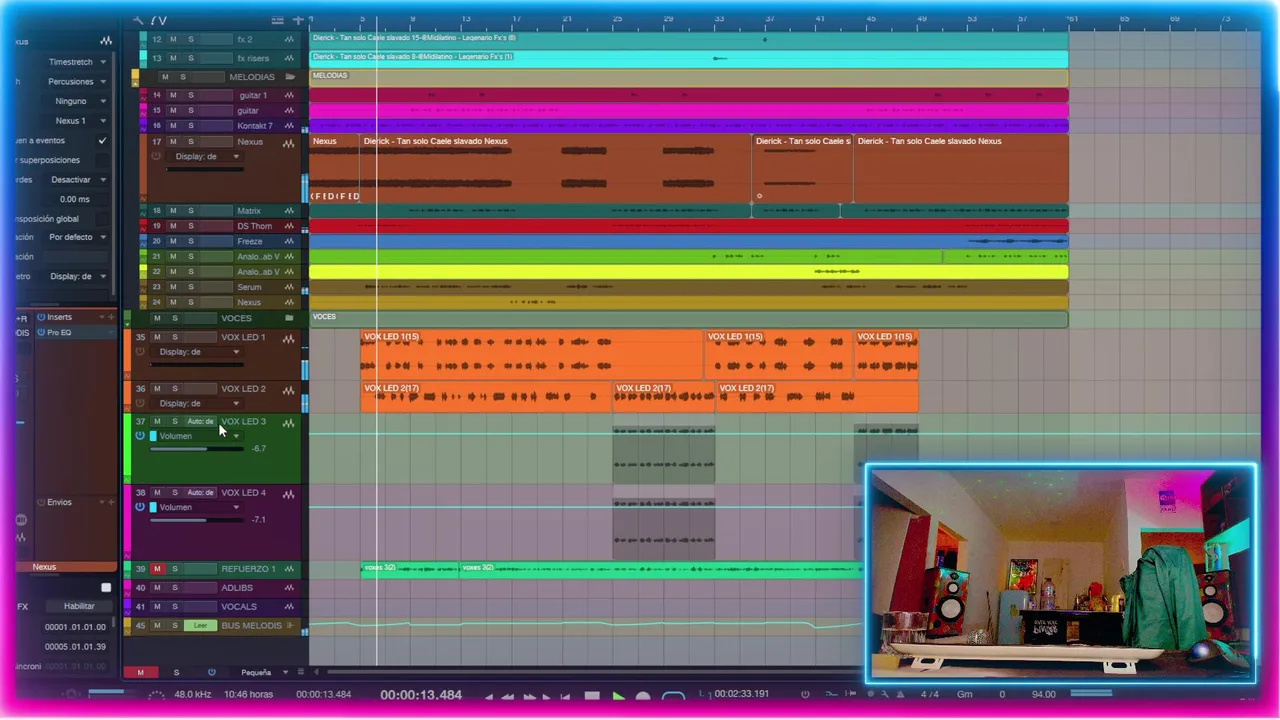Screen dimensions: 1280x720
Task: Toggle monitor power icon on VOX LED 3
Action: point(140,436)
